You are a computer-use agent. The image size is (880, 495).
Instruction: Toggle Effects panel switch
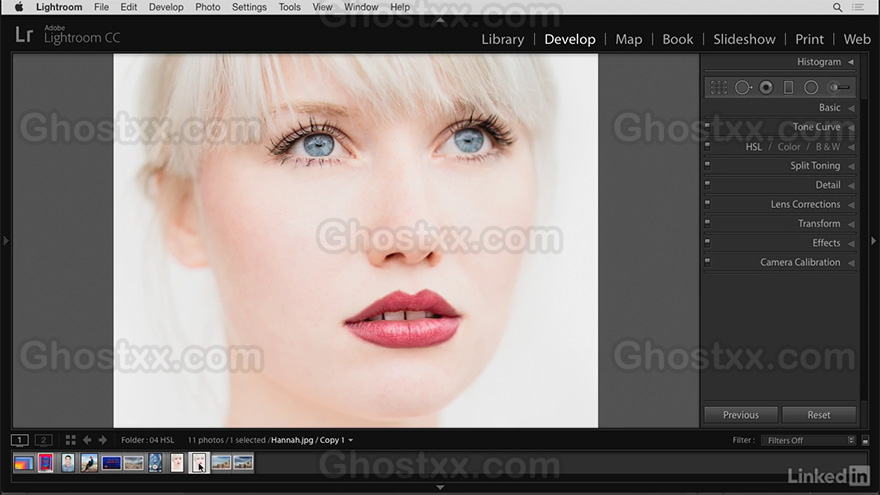[707, 243]
